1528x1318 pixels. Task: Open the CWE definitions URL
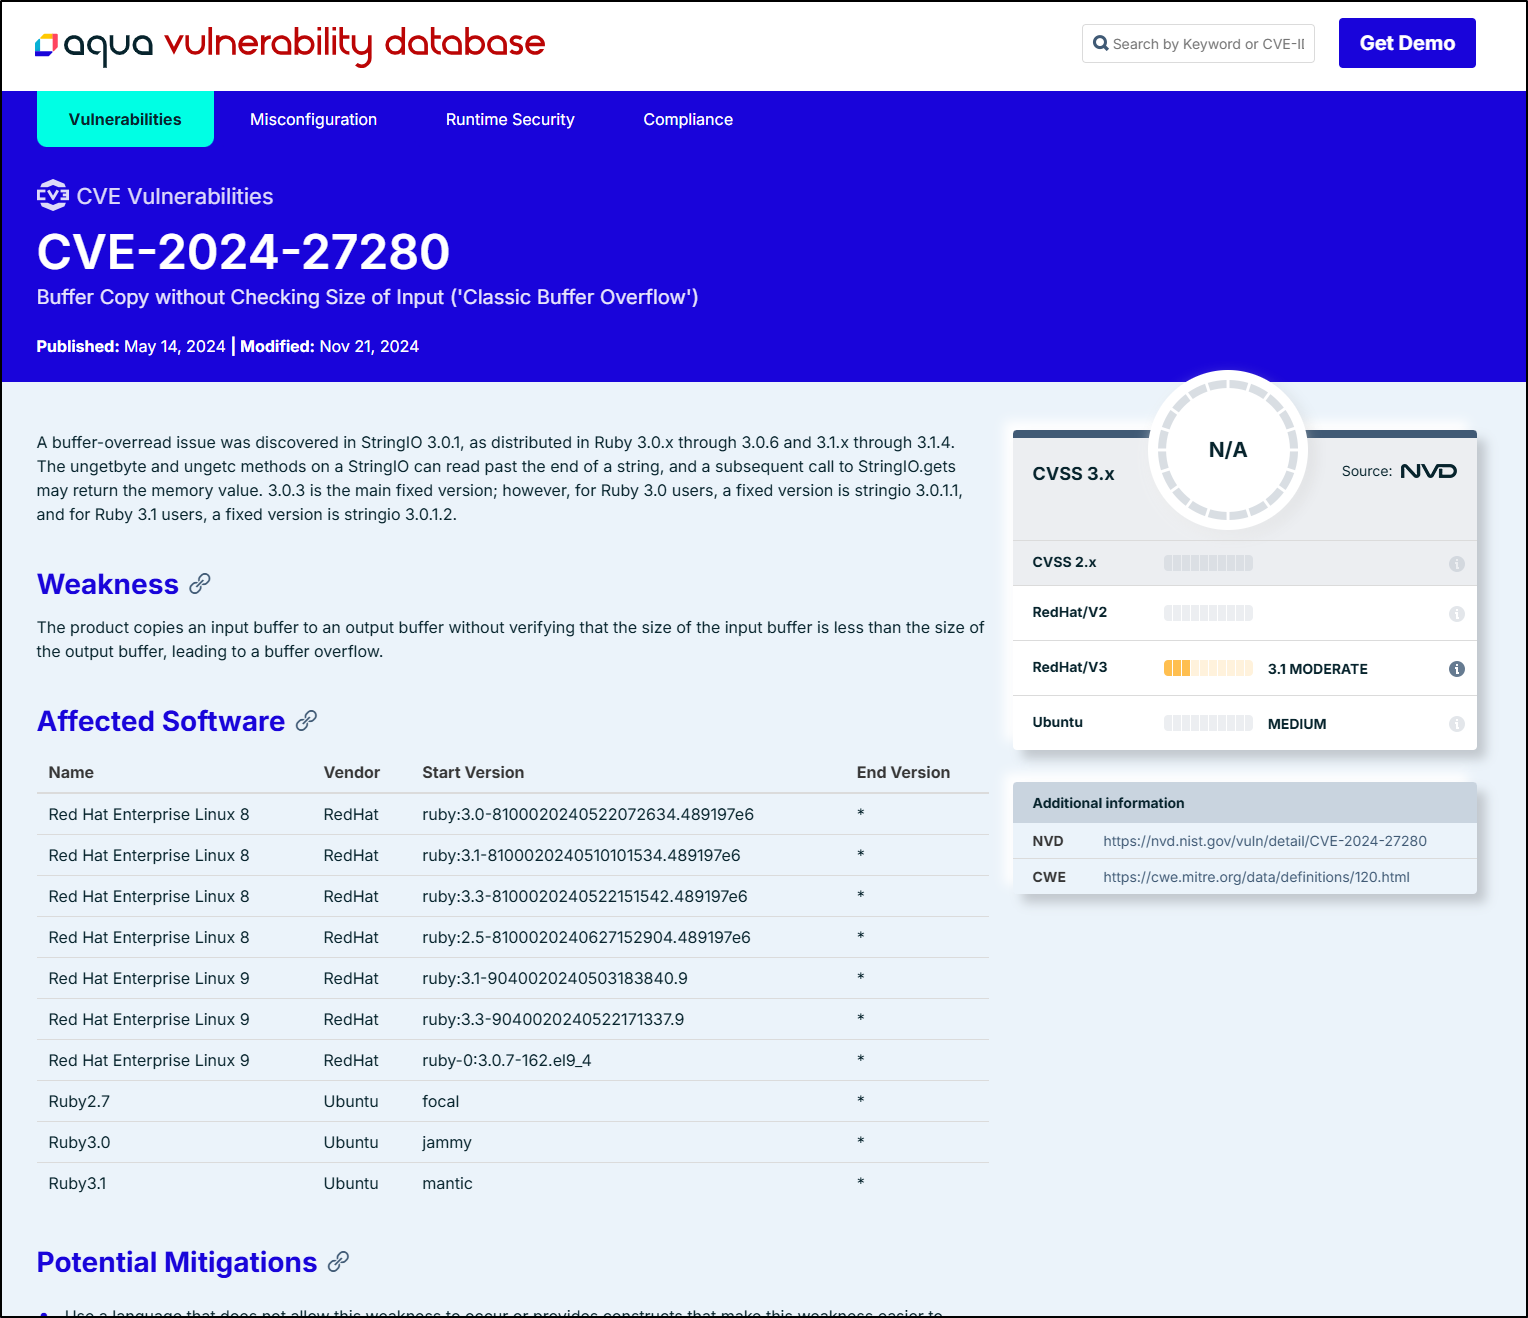(1256, 877)
